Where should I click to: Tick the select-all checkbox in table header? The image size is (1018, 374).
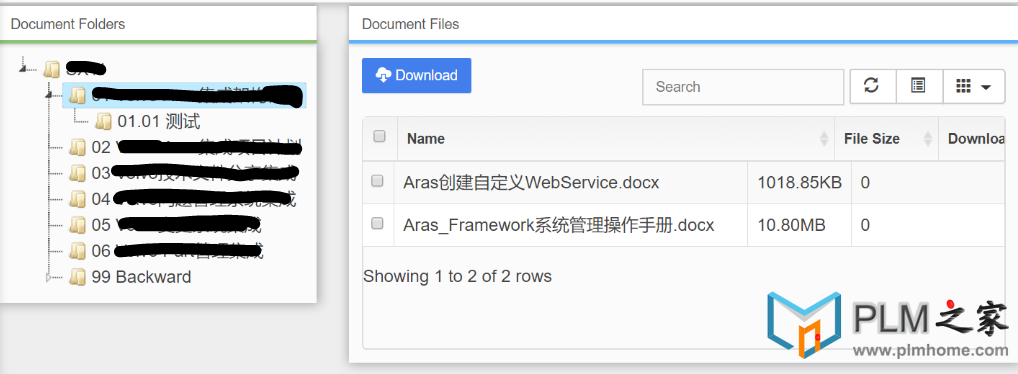point(379,136)
